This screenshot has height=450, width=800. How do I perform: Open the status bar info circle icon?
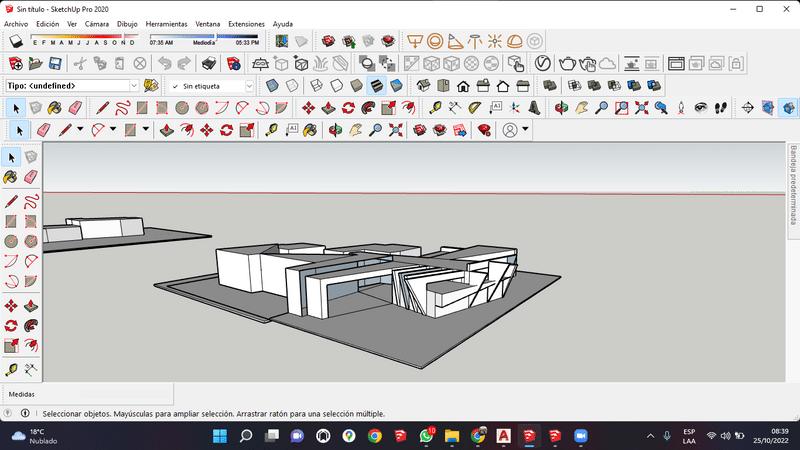(25, 413)
